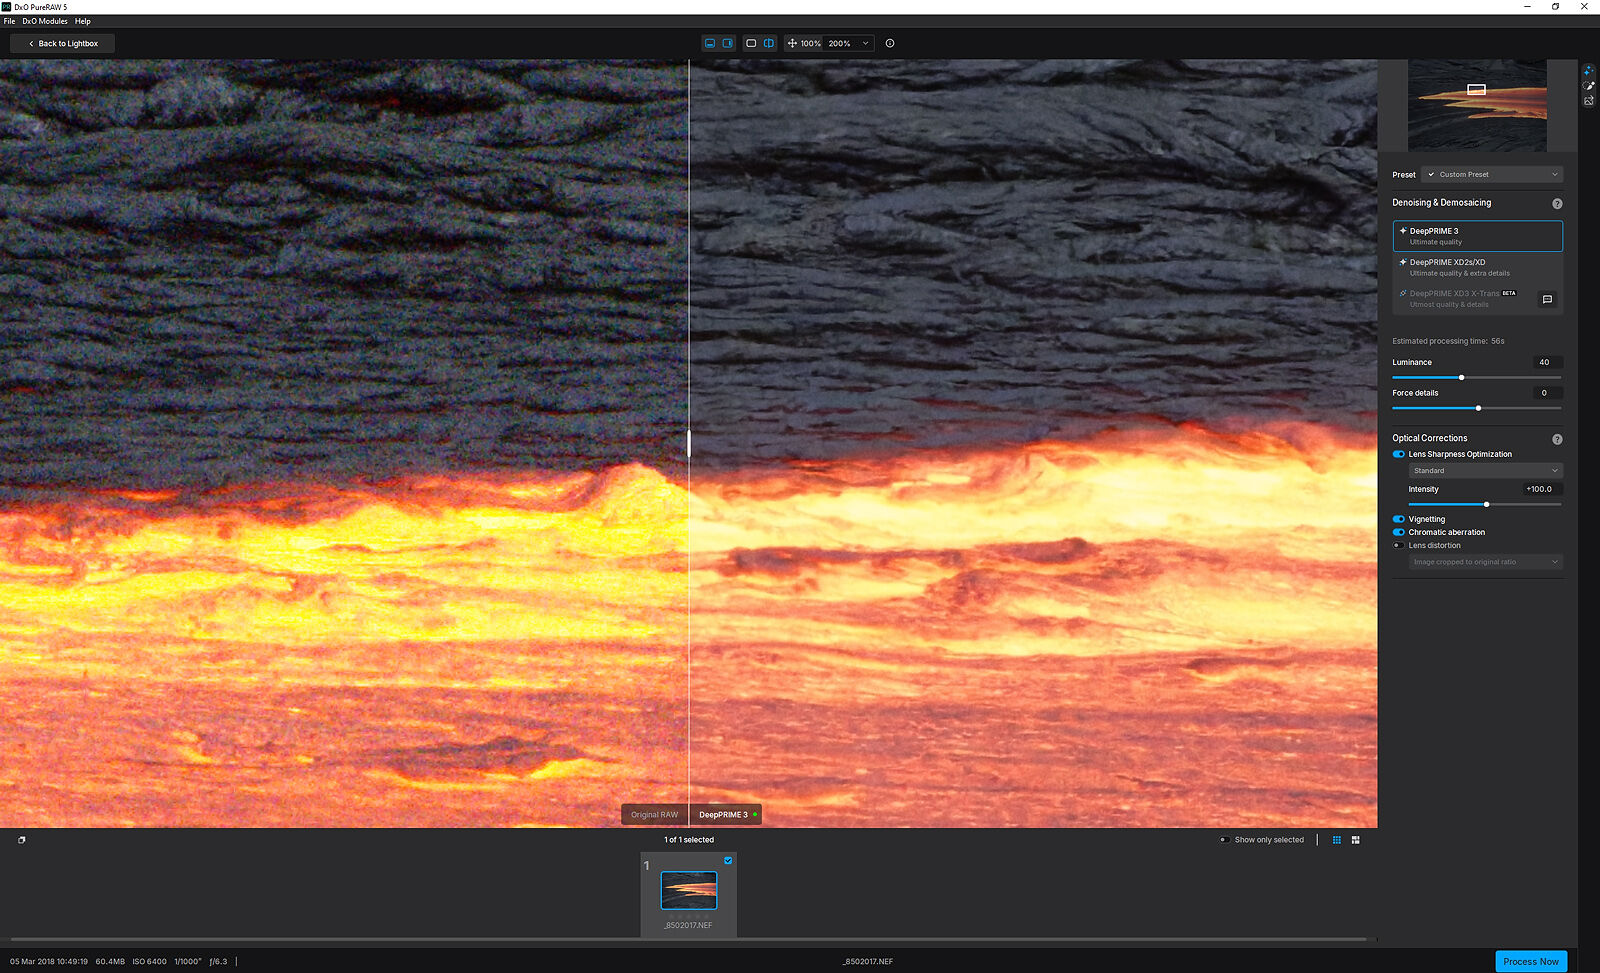
Task: Adjust the Intensity slider
Action: [x=1487, y=504]
